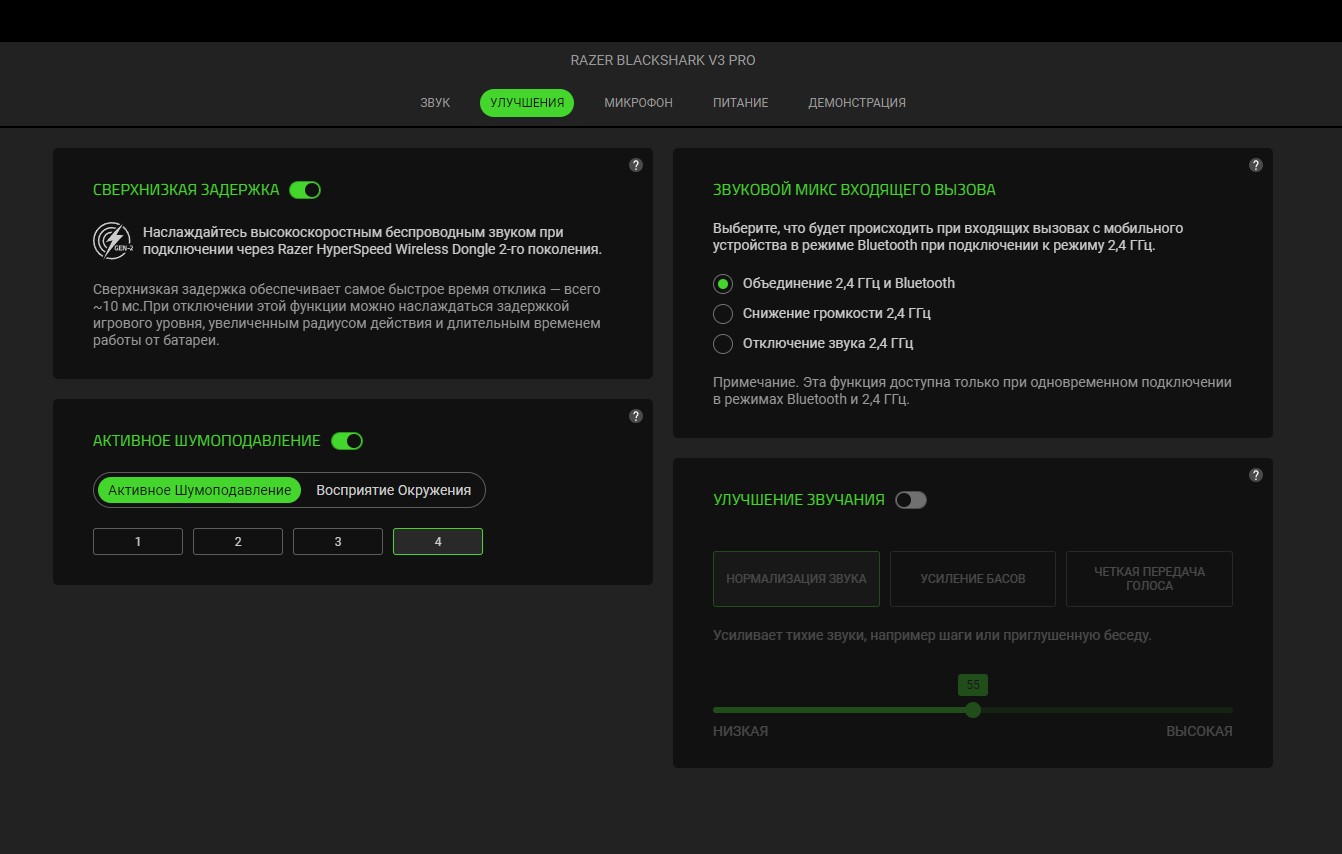Click the Усиливает тихие звуки description
Viewport: 1342px width, 854px height.
point(932,635)
